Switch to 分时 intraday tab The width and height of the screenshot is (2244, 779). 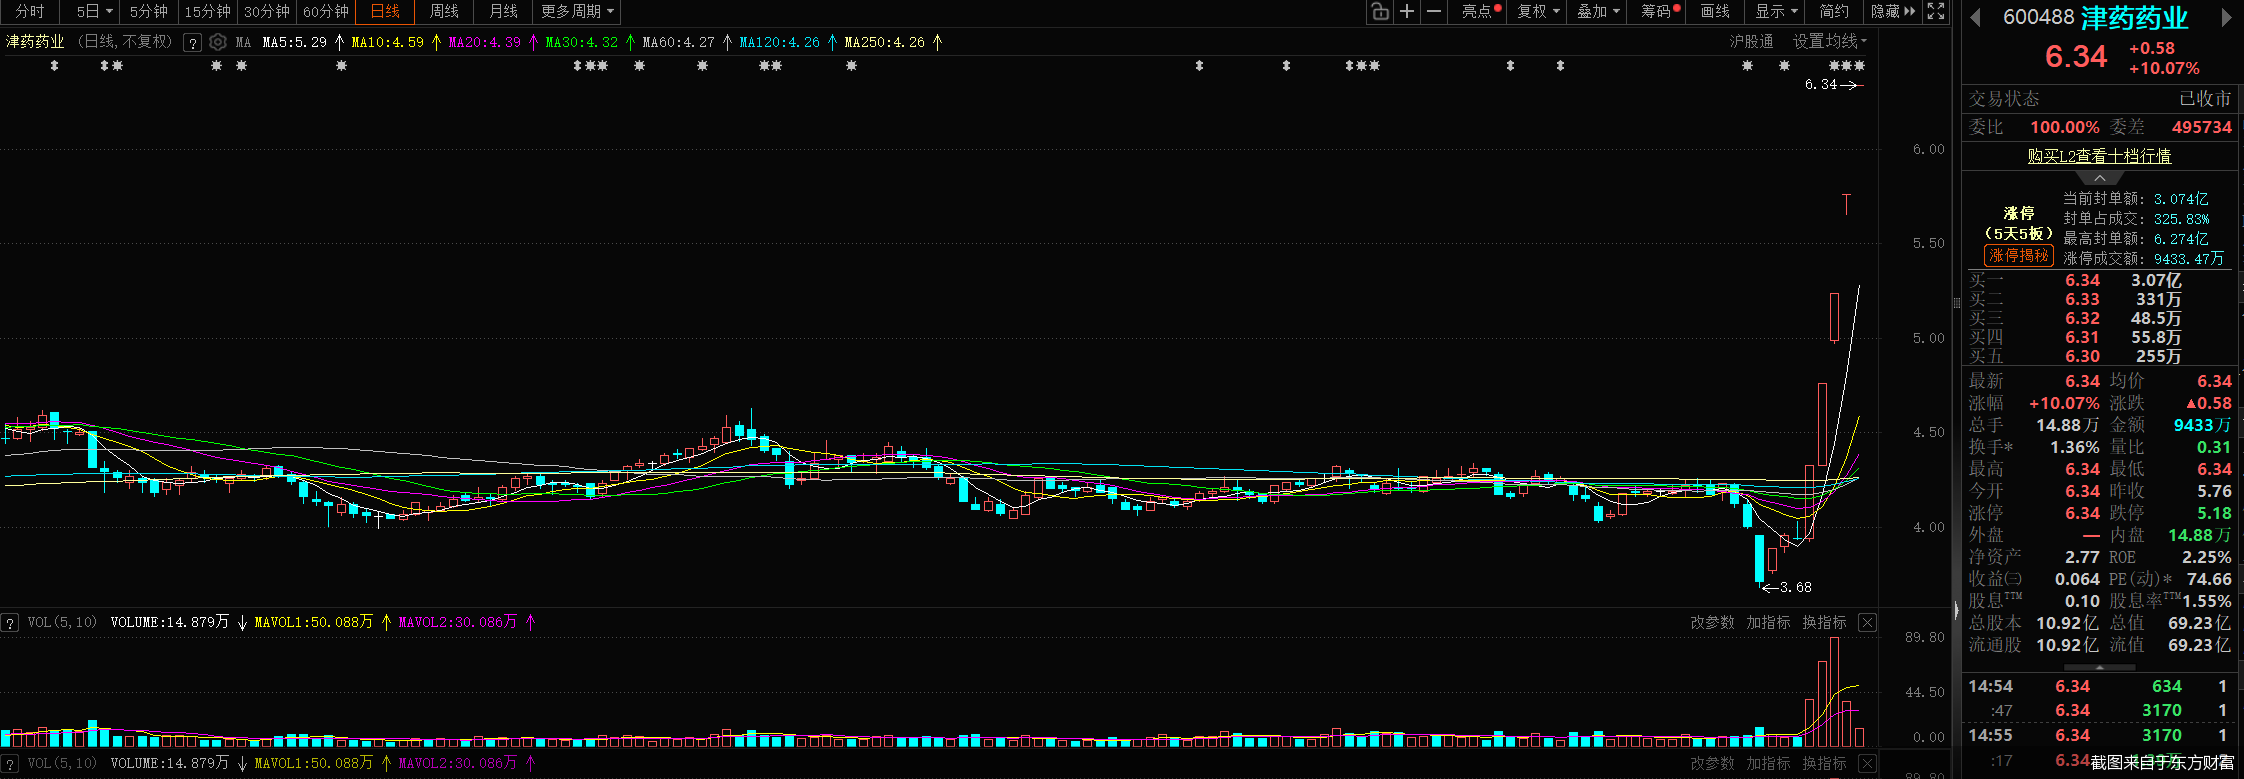pos(30,11)
